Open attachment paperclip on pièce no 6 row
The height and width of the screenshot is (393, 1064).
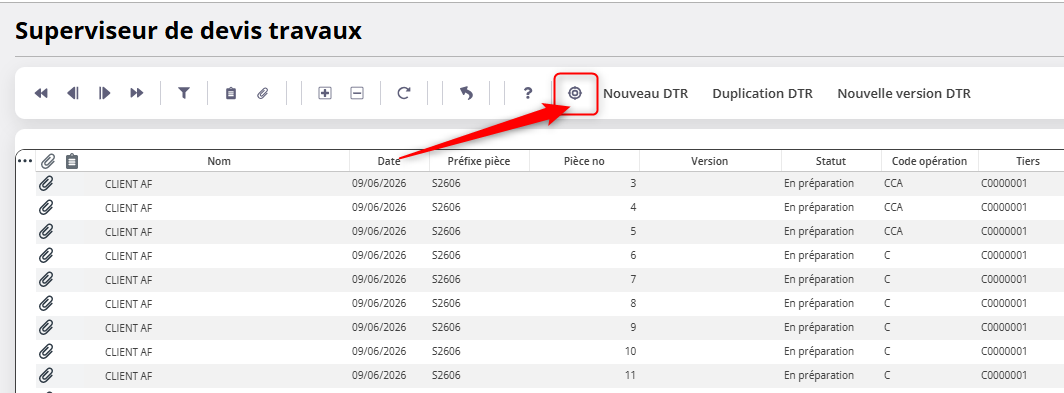click(46, 255)
